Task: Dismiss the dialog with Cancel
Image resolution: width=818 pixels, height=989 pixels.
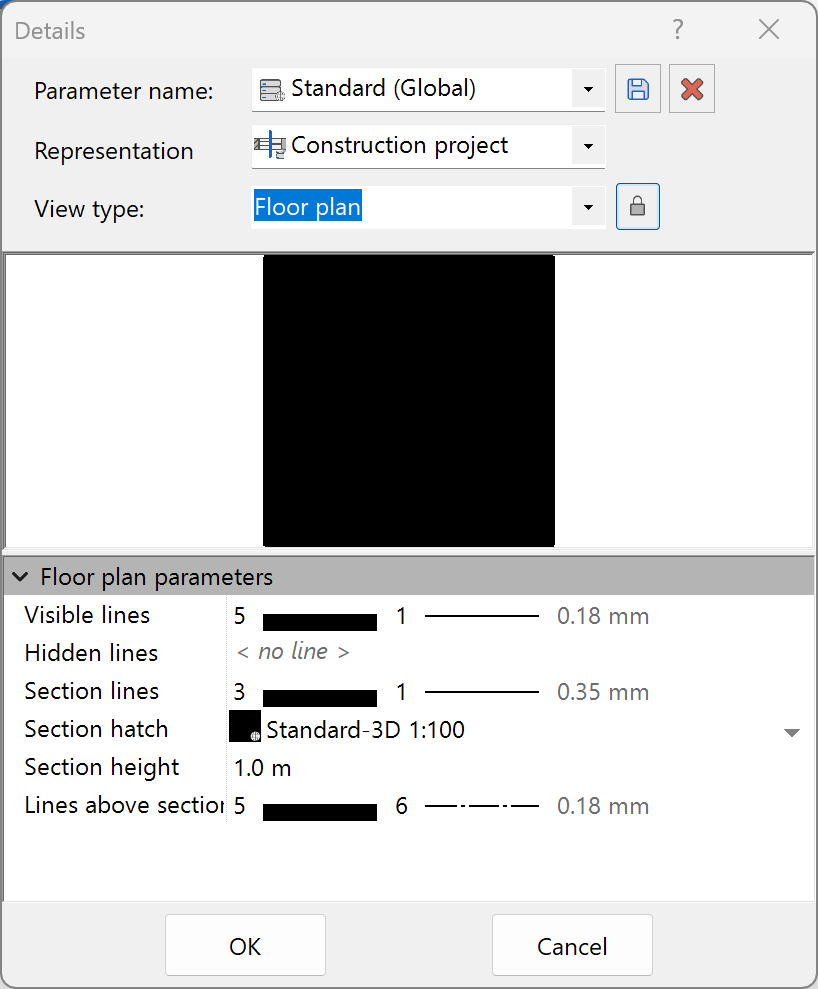Action: 572,944
